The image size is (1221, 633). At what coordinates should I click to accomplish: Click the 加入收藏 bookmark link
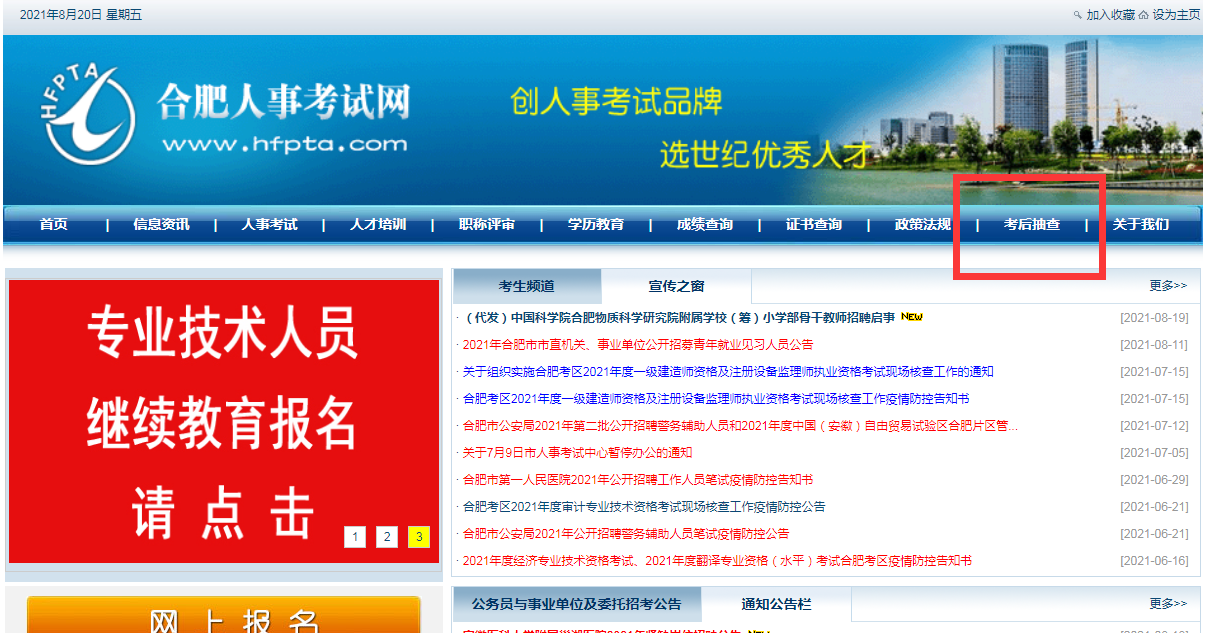[1110, 15]
